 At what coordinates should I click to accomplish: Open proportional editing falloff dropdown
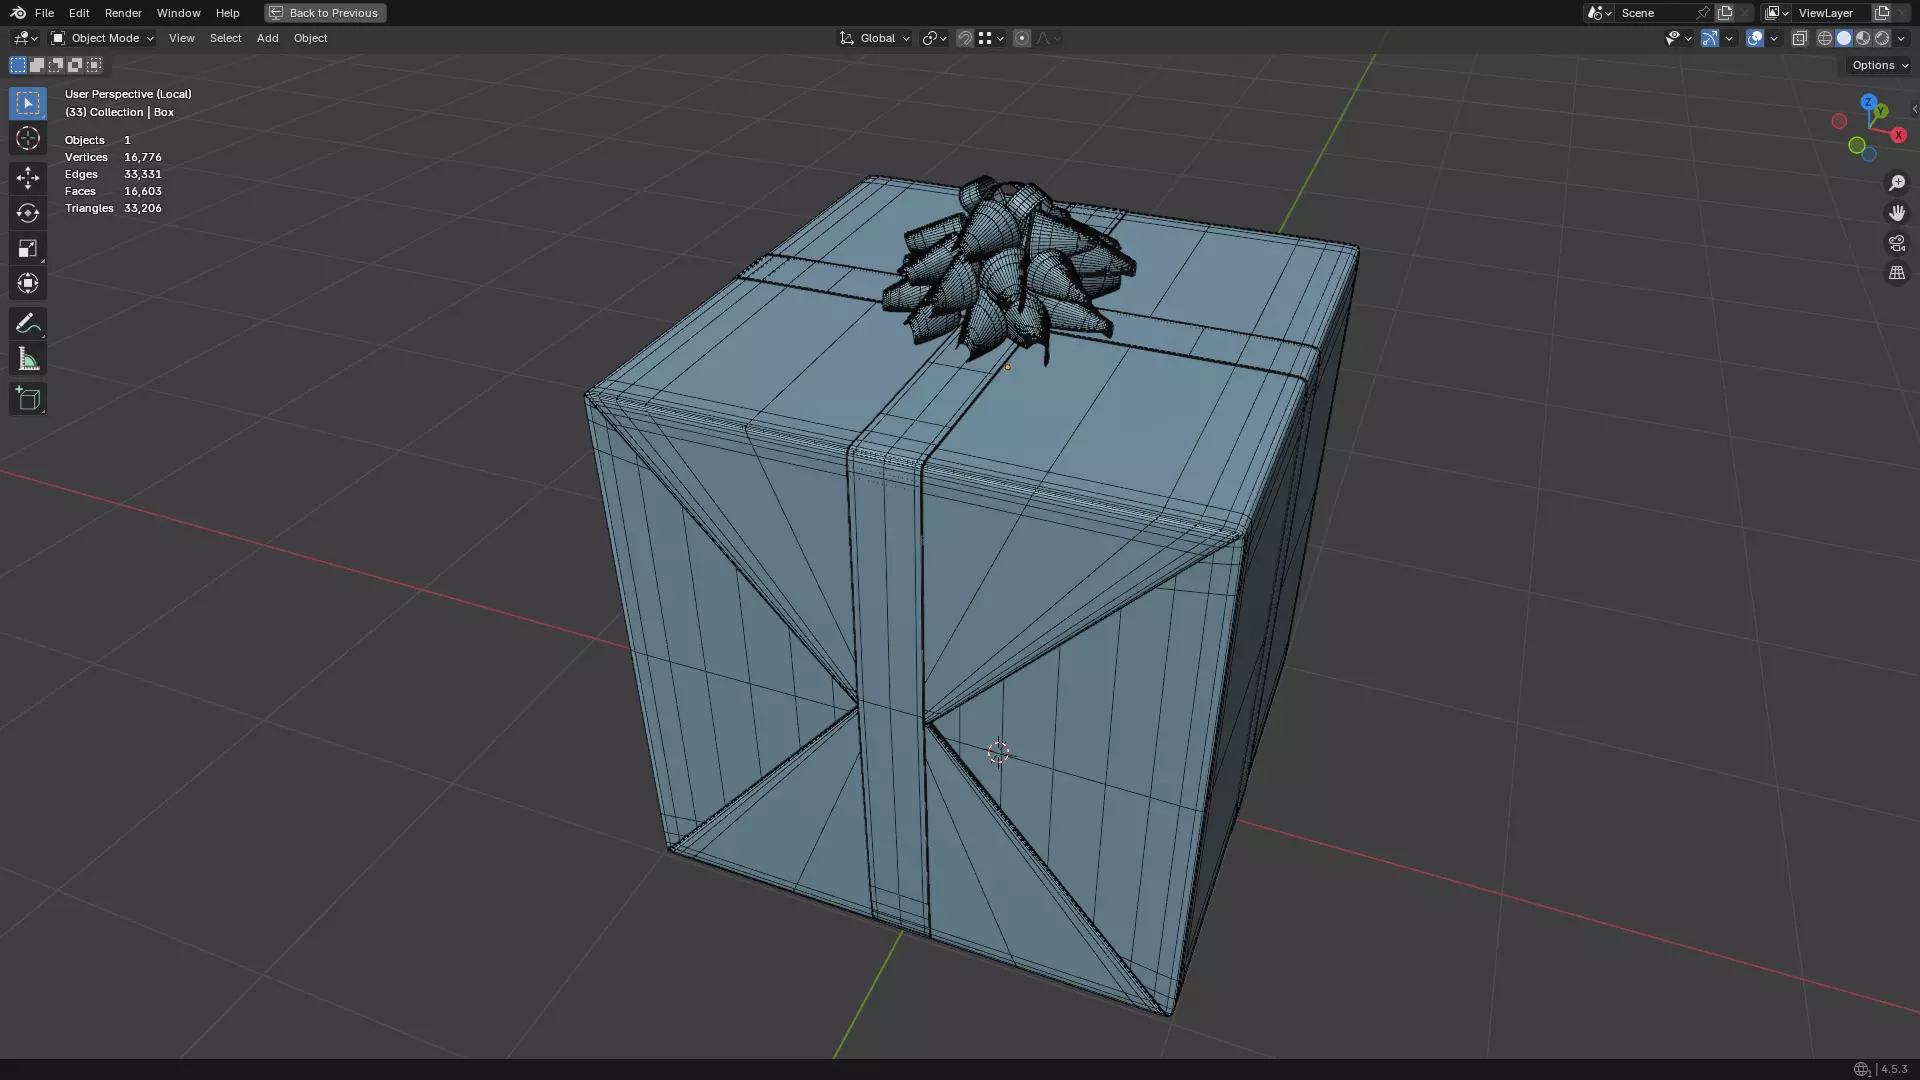pos(1048,38)
